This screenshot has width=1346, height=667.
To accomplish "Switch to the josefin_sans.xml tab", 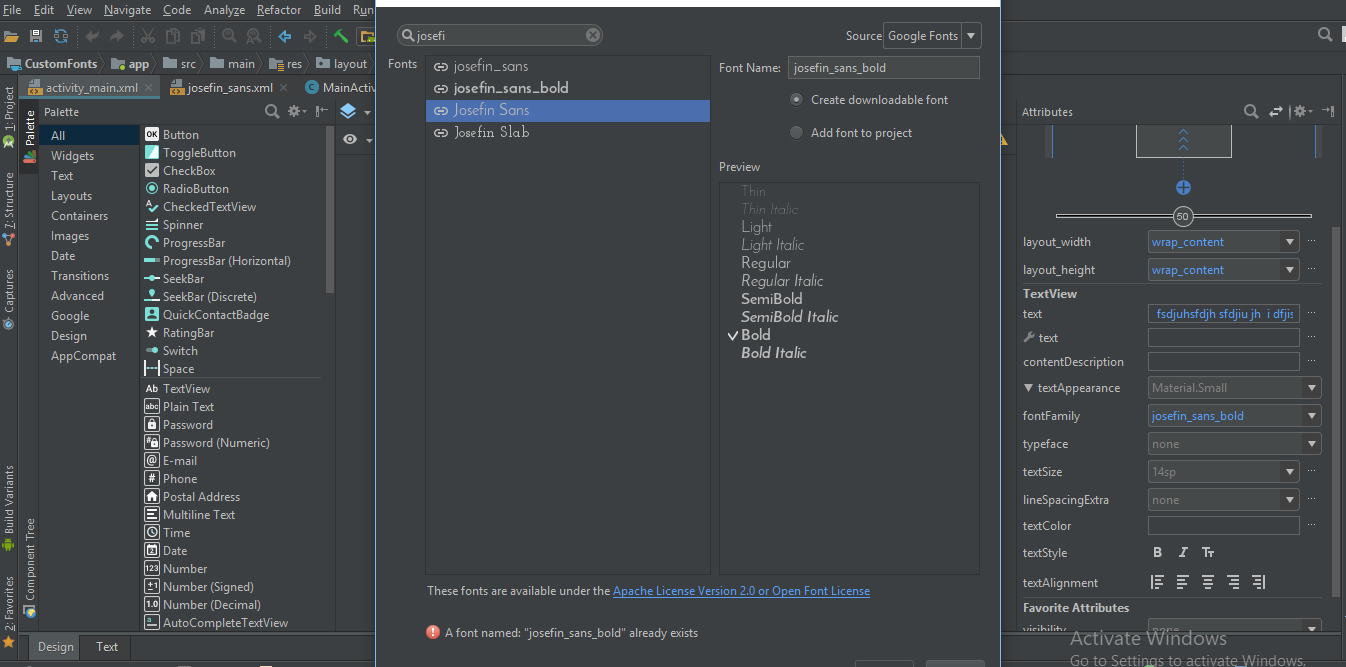I will [x=230, y=88].
